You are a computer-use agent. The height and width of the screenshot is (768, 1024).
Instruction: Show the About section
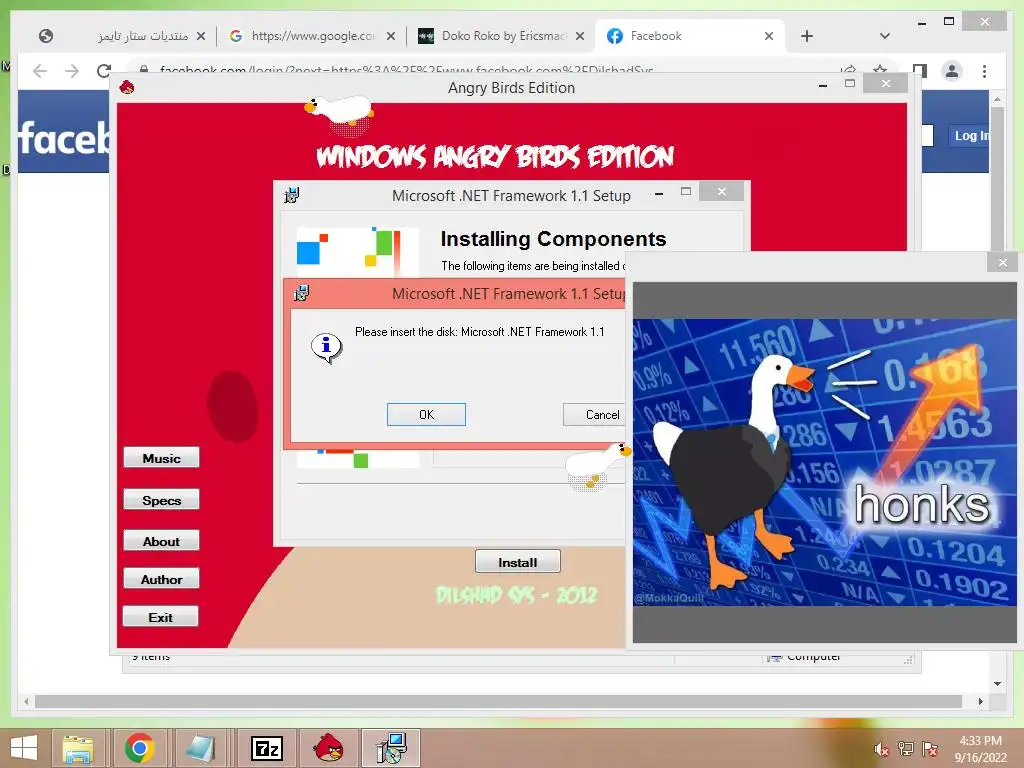(x=161, y=541)
